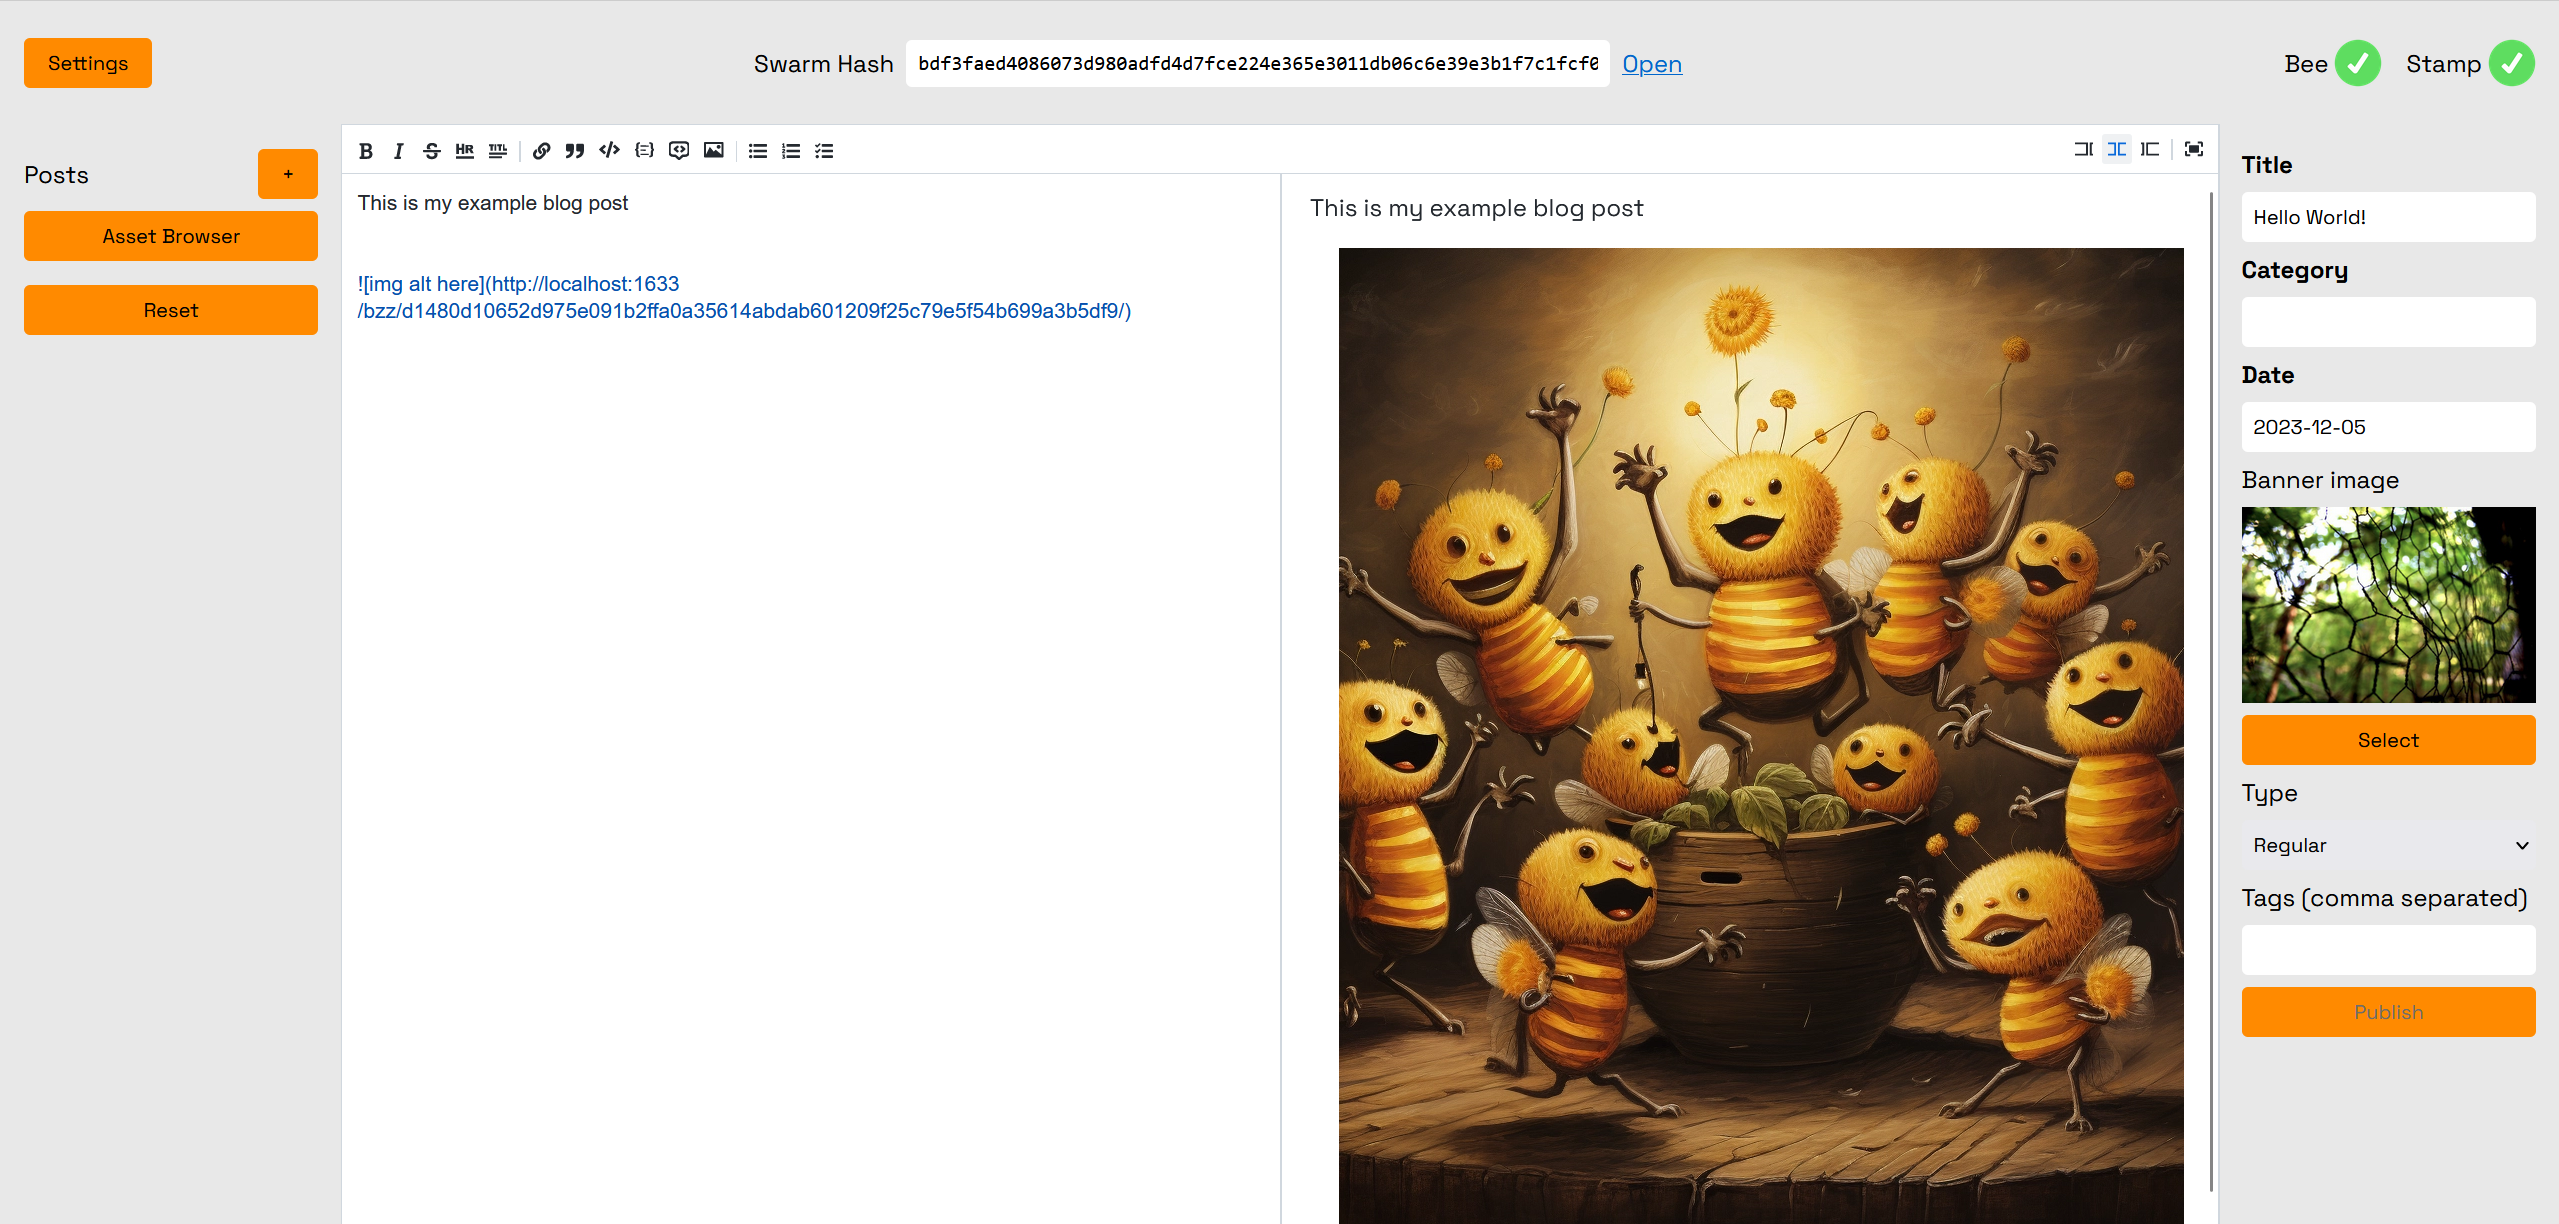The height and width of the screenshot is (1224, 2559).
Task: Apply strikethrough formatting
Action: click(x=431, y=151)
